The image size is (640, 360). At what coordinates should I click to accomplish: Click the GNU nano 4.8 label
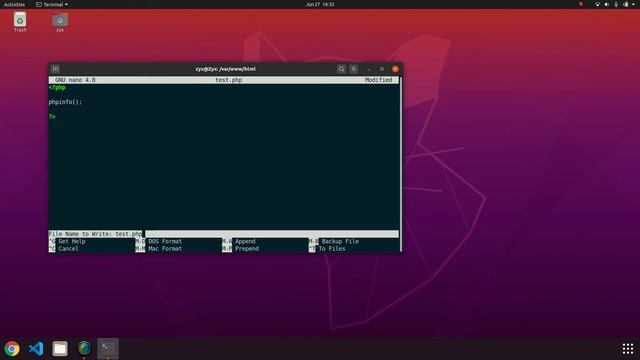click(75, 80)
